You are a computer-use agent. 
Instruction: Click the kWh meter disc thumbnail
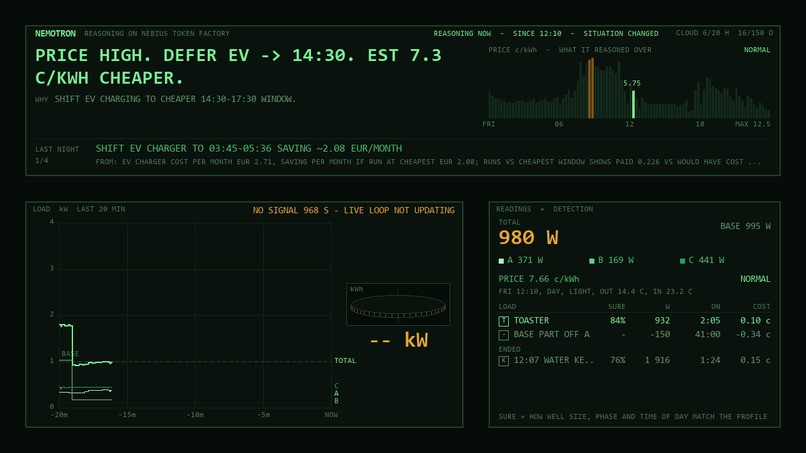tap(398, 304)
